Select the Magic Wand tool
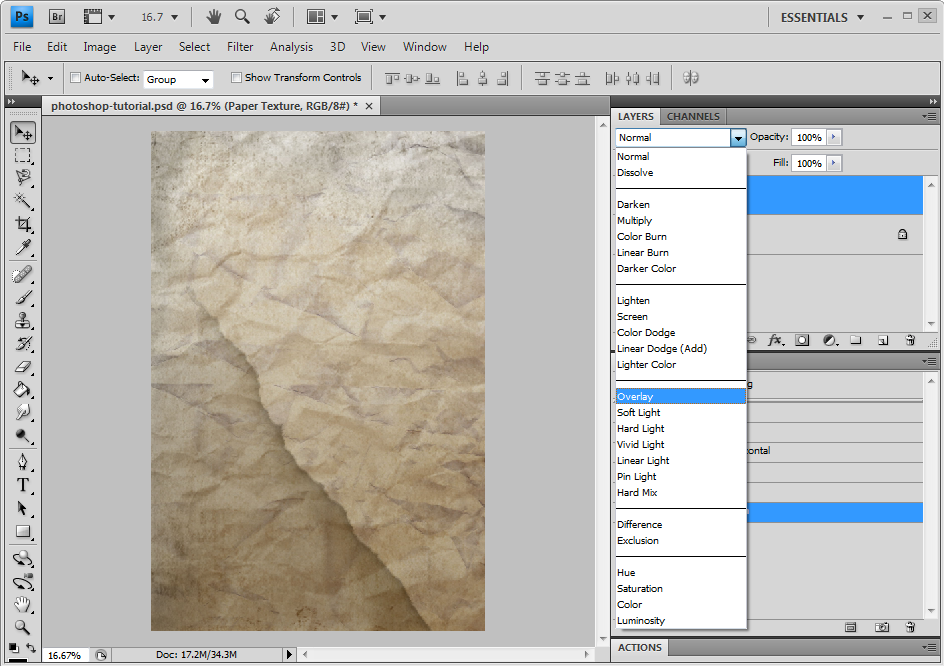 coord(23,201)
